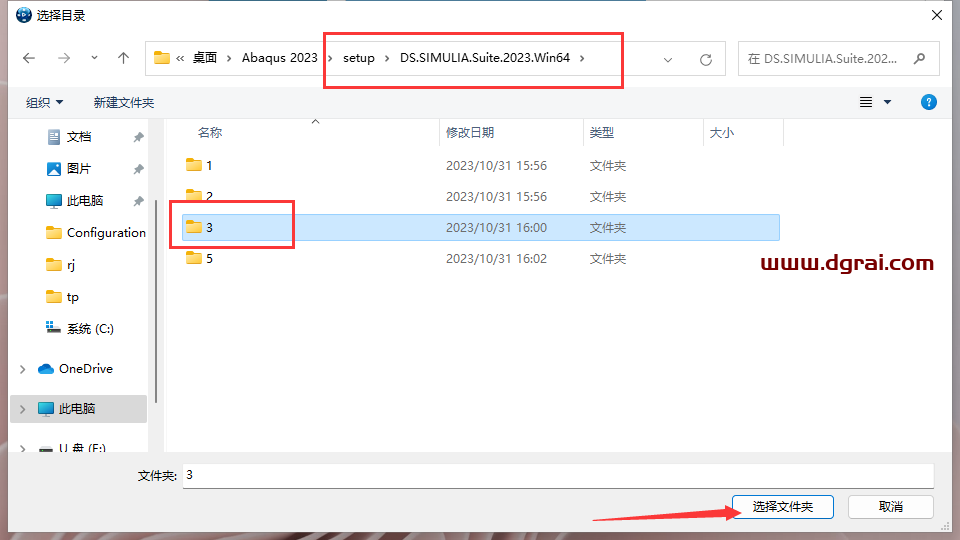960x540 pixels.
Task: Sort by 类型 column header
Action: coord(601,132)
